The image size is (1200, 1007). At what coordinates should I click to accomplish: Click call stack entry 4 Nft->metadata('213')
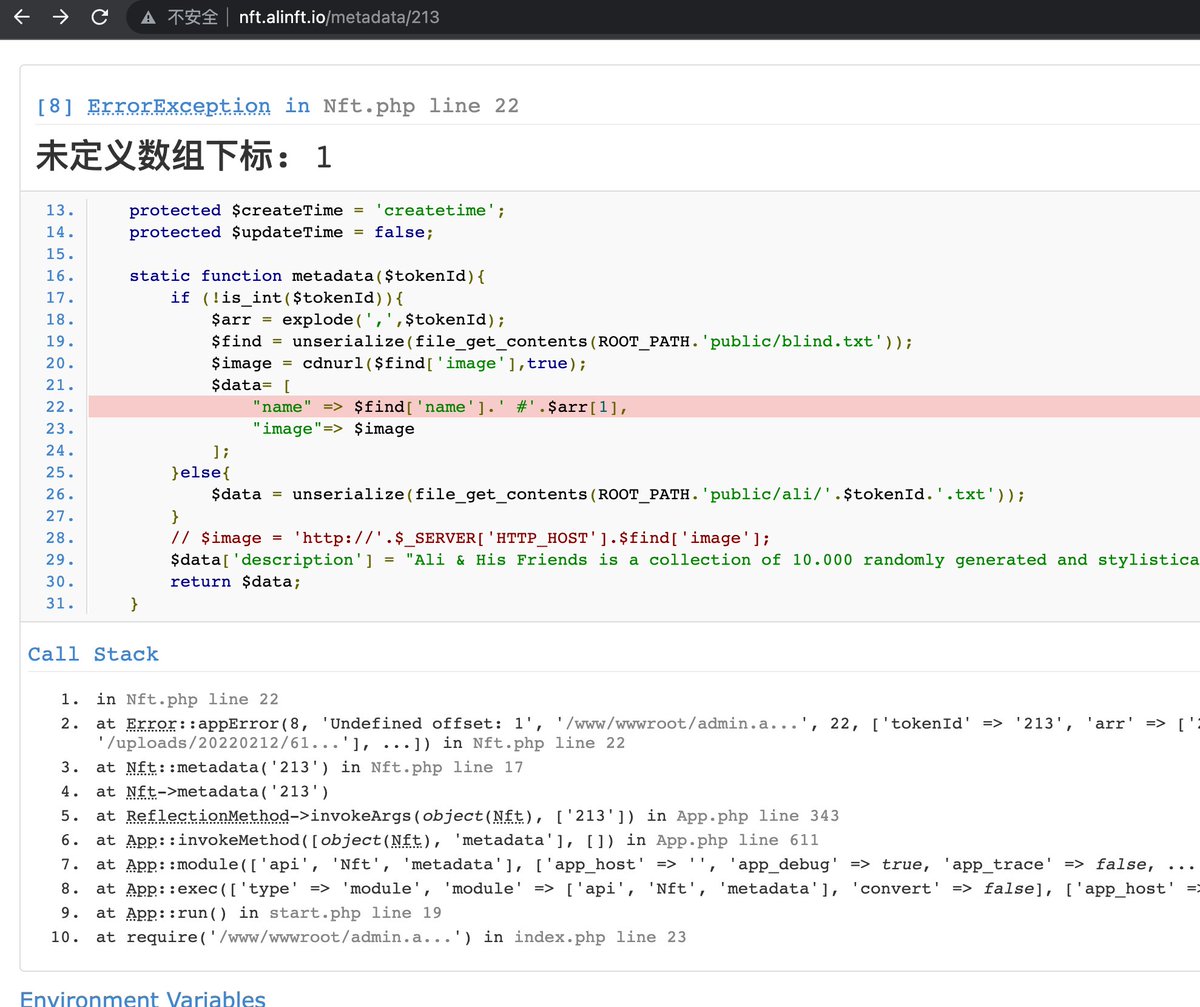pos(214,792)
